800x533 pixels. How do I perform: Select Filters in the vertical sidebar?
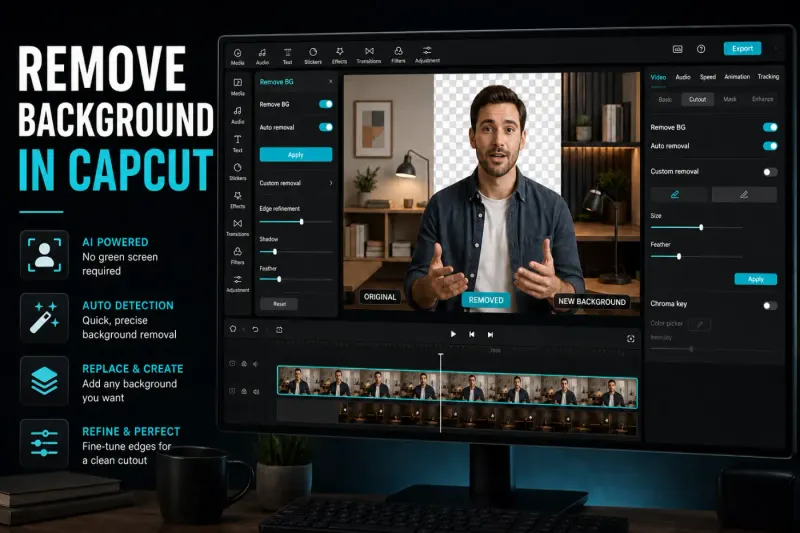click(238, 256)
